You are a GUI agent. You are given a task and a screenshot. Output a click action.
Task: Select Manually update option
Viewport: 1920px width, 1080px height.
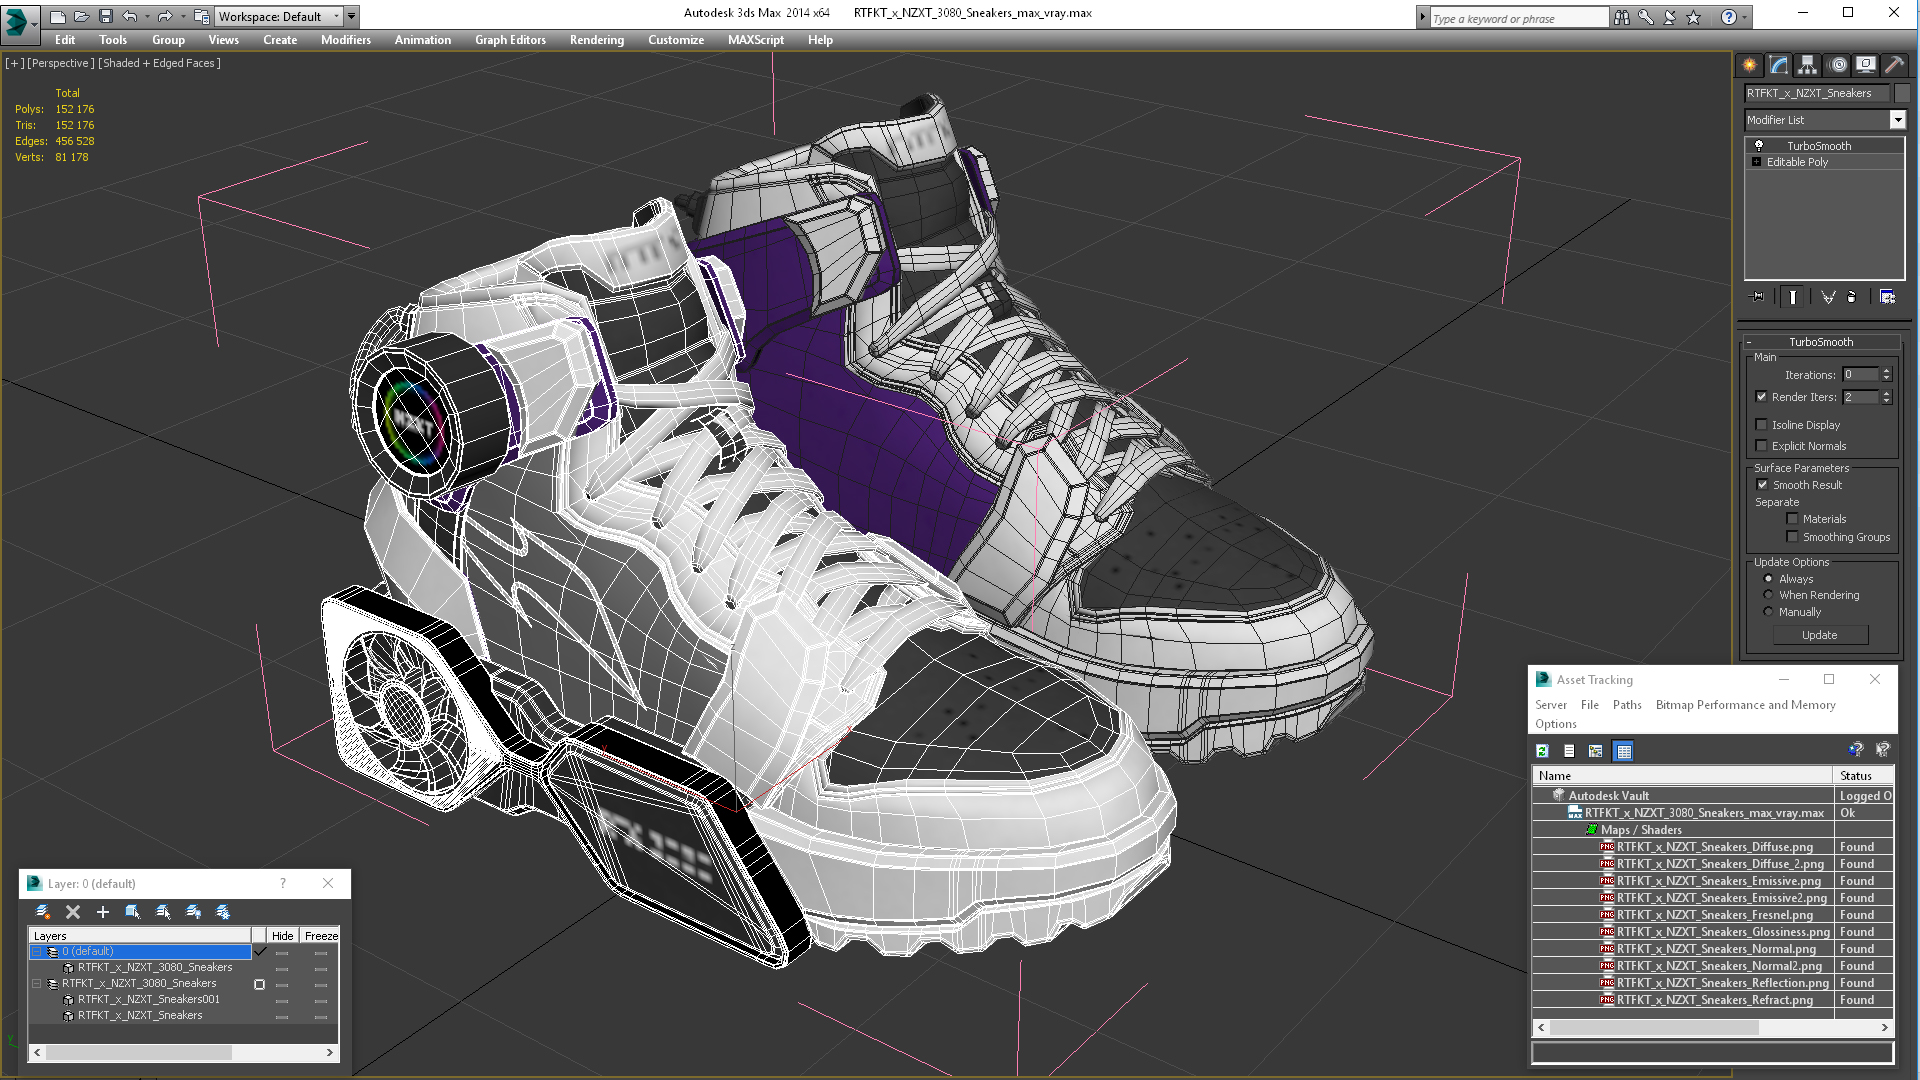(x=1768, y=612)
